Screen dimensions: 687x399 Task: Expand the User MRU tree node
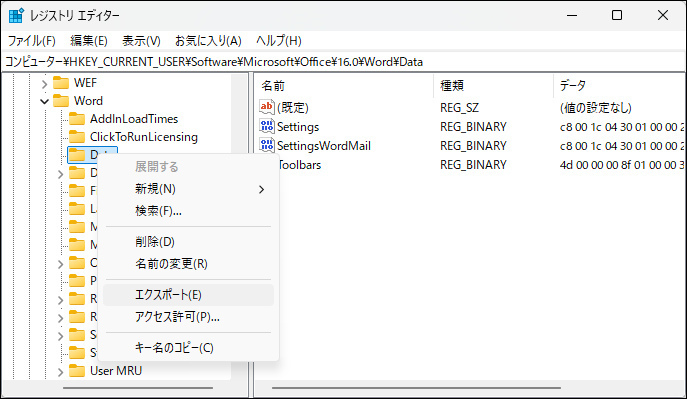[x=60, y=372]
